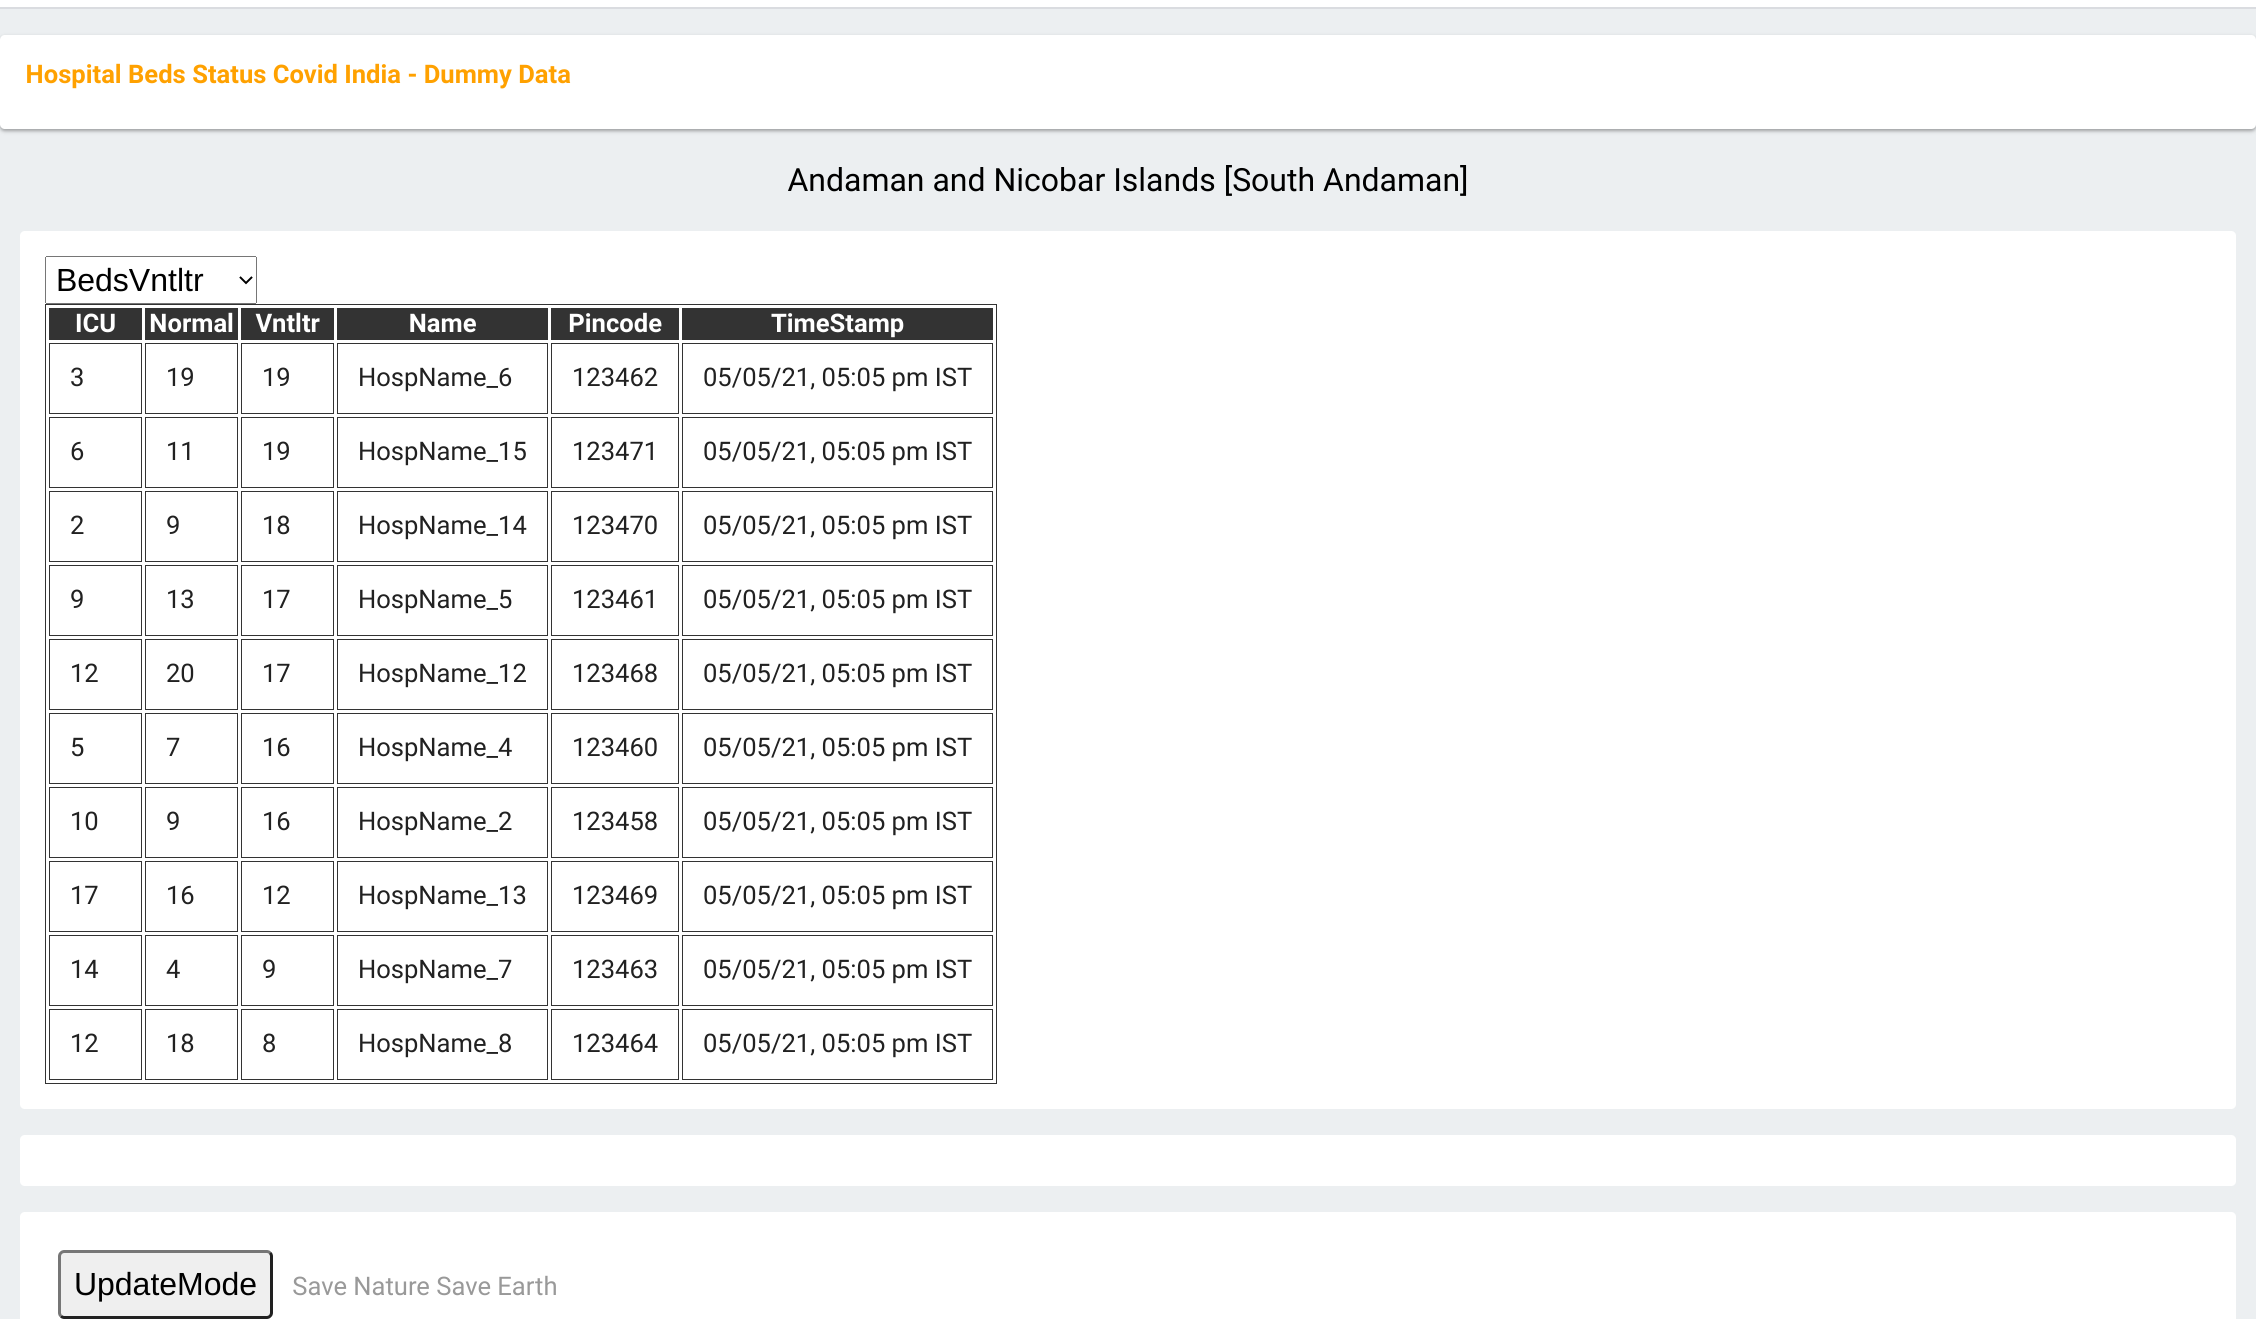Viewport: 2256px width, 1319px height.
Task: Click the pincode 123463 cell
Action: point(614,970)
